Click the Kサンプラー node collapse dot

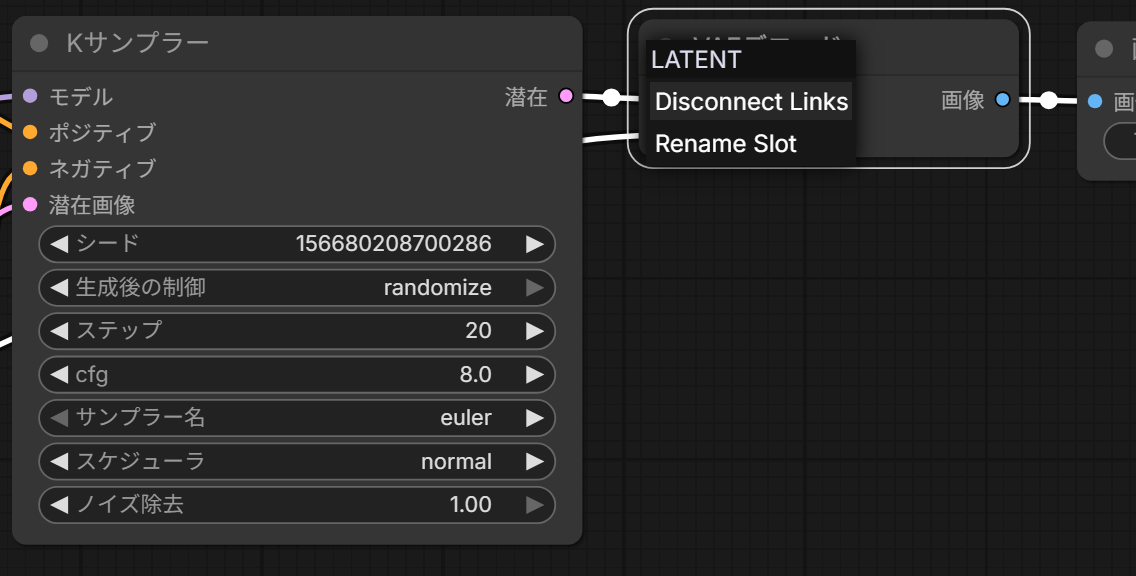(39, 43)
